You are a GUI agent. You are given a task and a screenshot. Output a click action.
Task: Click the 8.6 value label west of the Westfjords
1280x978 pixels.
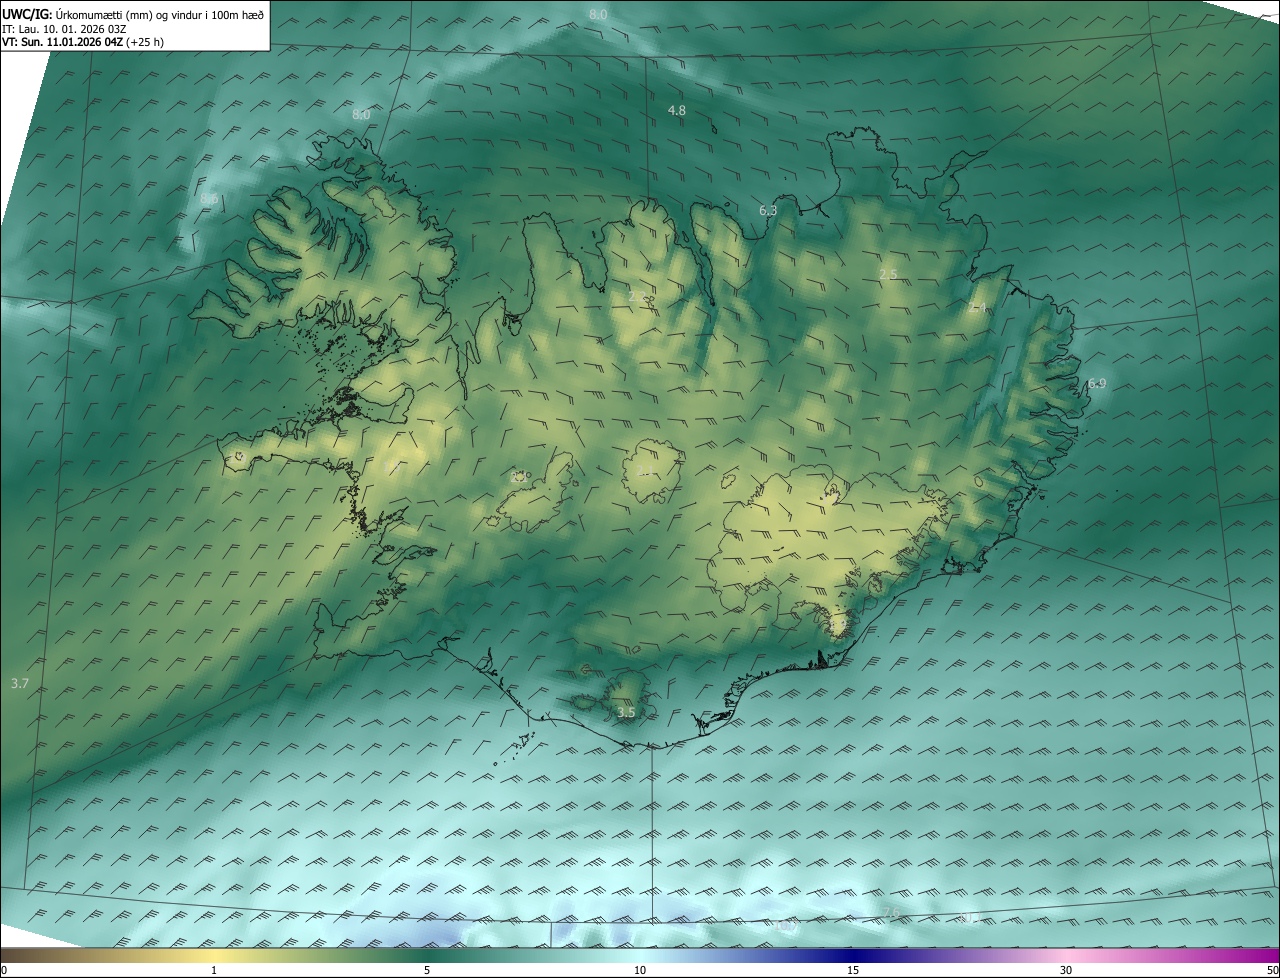click(x=209, y=199)
